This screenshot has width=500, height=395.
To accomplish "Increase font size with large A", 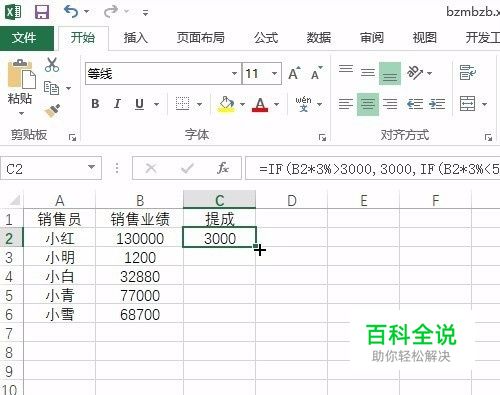I will click(x=294, y=73).
